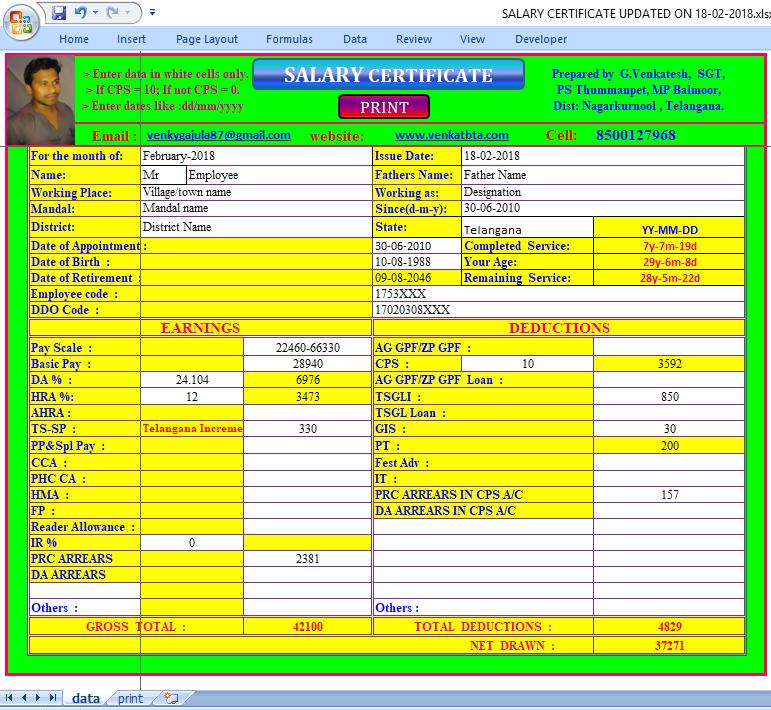
Task: Click the 'Telangana Increme' label cell
Action: coord(192,429)
